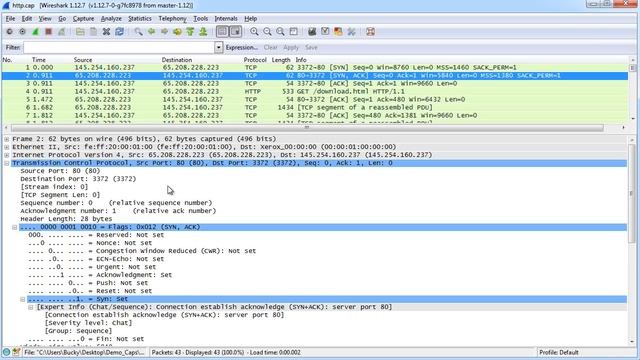640x360 pixels.
Task: Select '[Severity level: Chat]' line
Action: coord(89,323)
